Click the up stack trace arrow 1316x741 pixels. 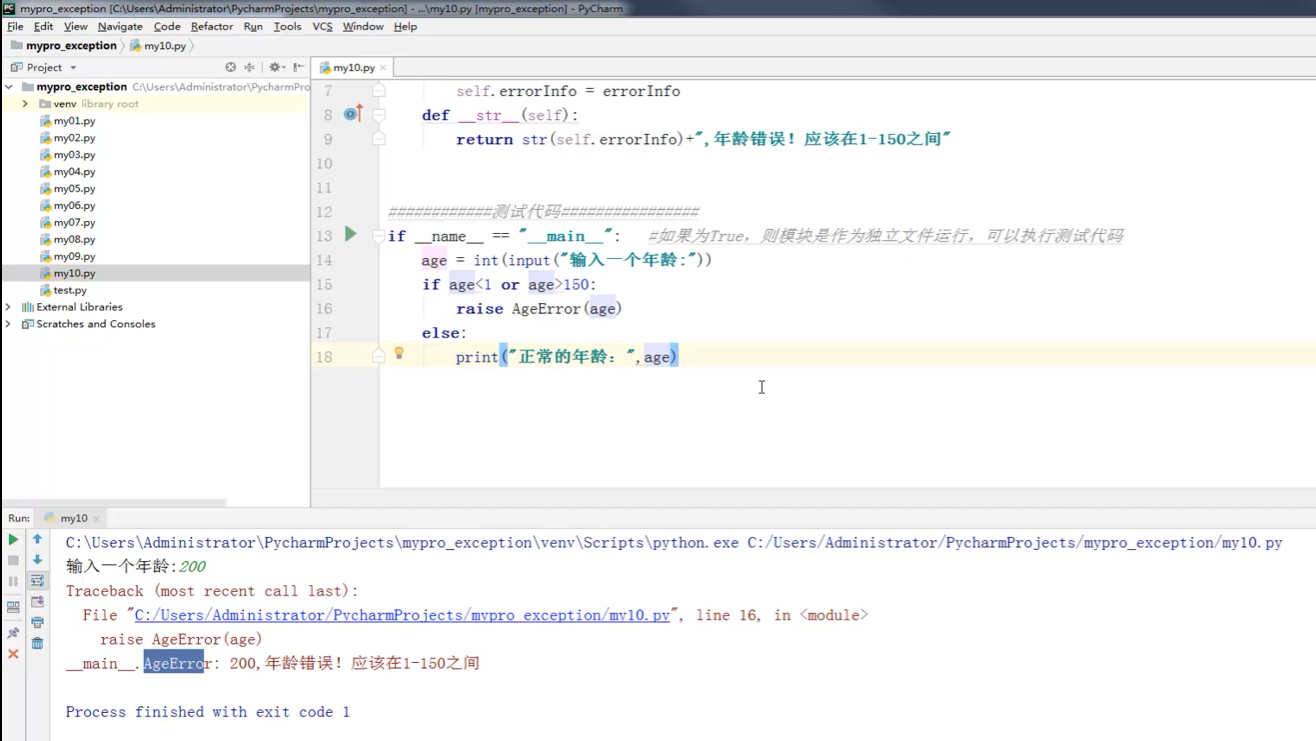[38, 539]
